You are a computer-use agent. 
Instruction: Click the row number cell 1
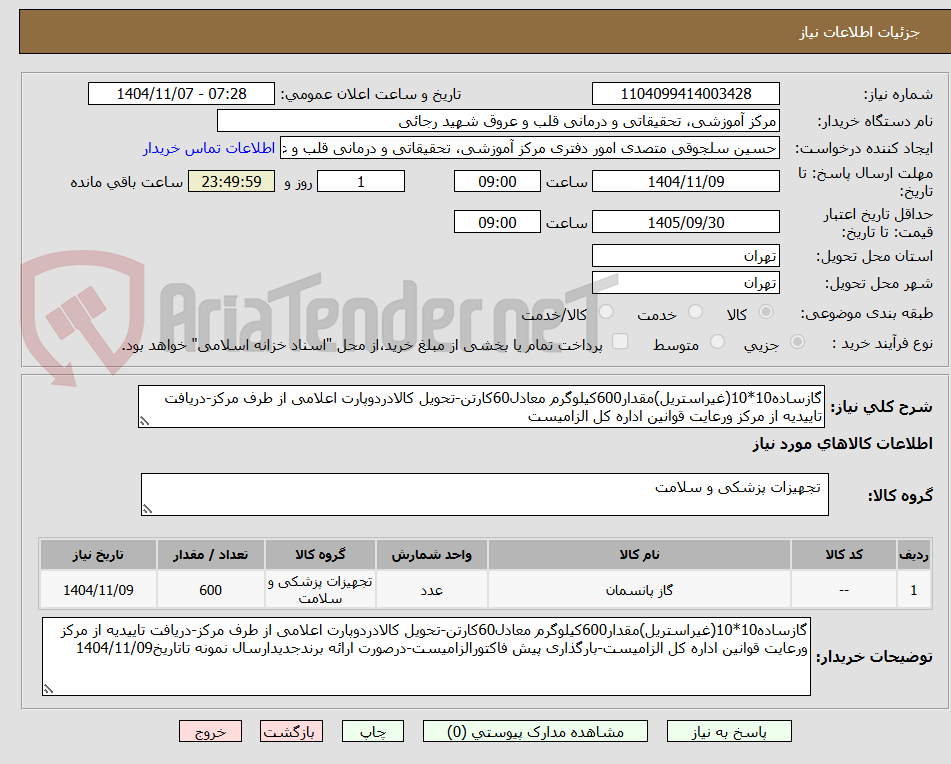[913, 590]
